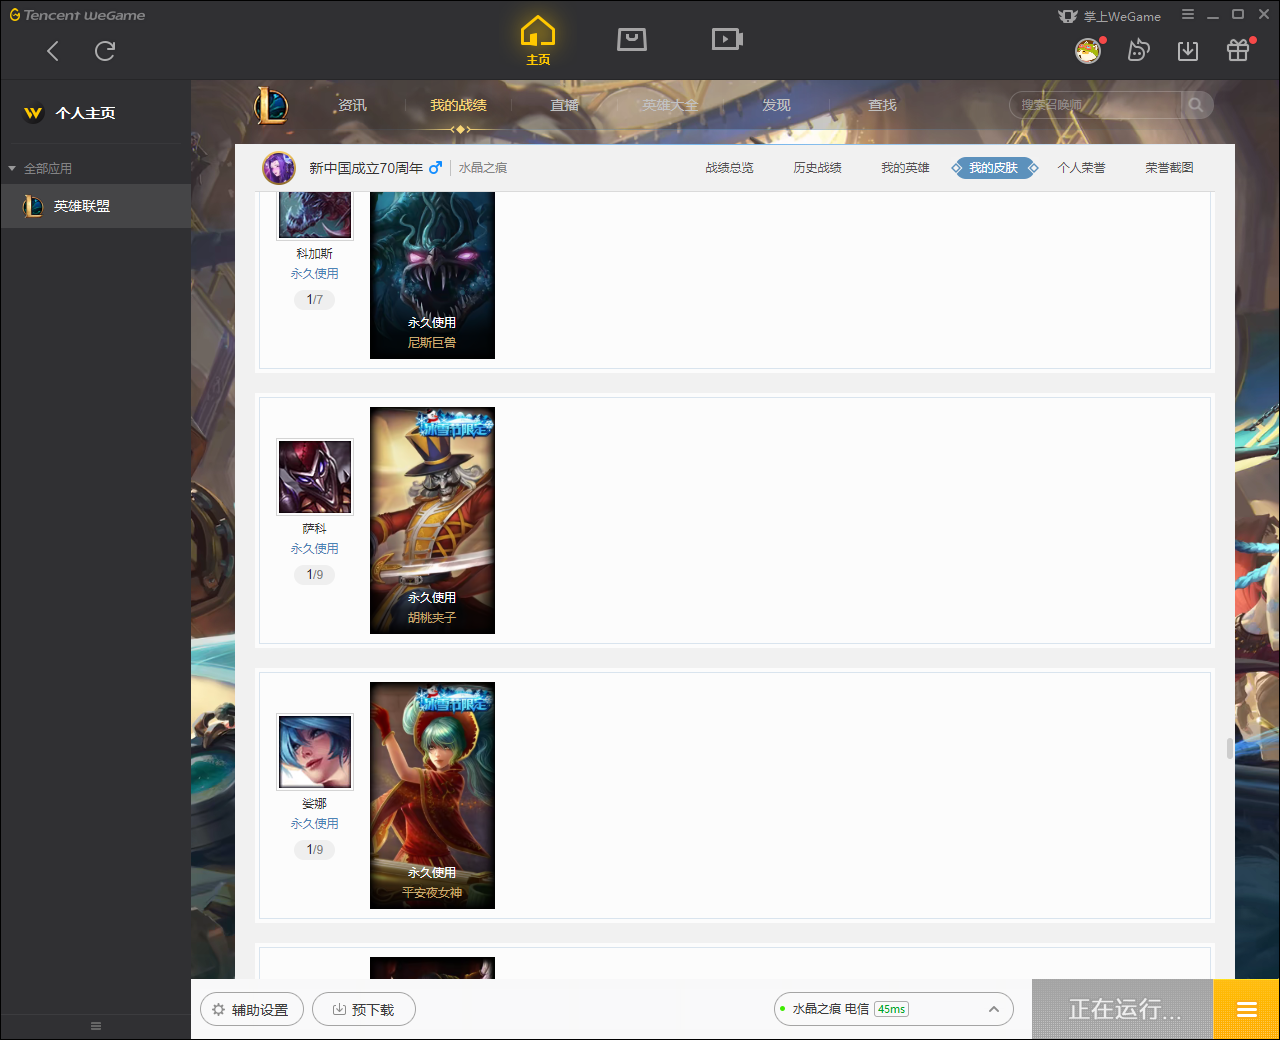Open the gift box icon
This screenshot has height=1040, width=1280.
point(1238,51)
